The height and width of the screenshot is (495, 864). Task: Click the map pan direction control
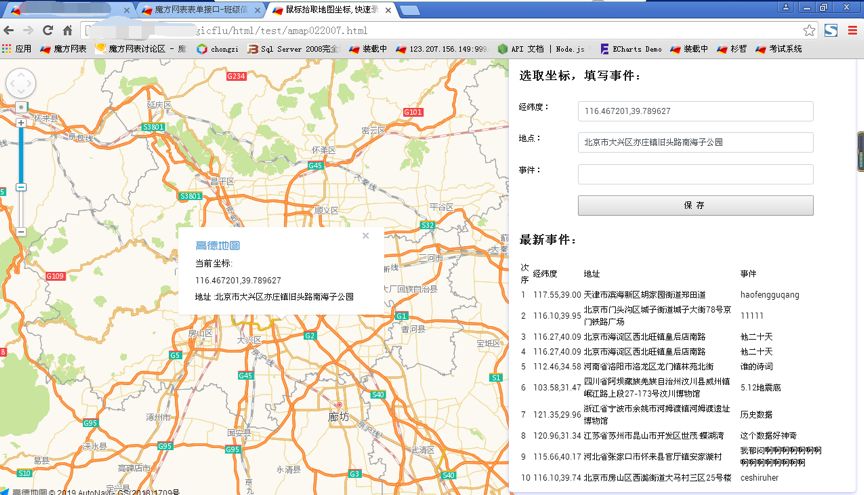pos(21,83)
